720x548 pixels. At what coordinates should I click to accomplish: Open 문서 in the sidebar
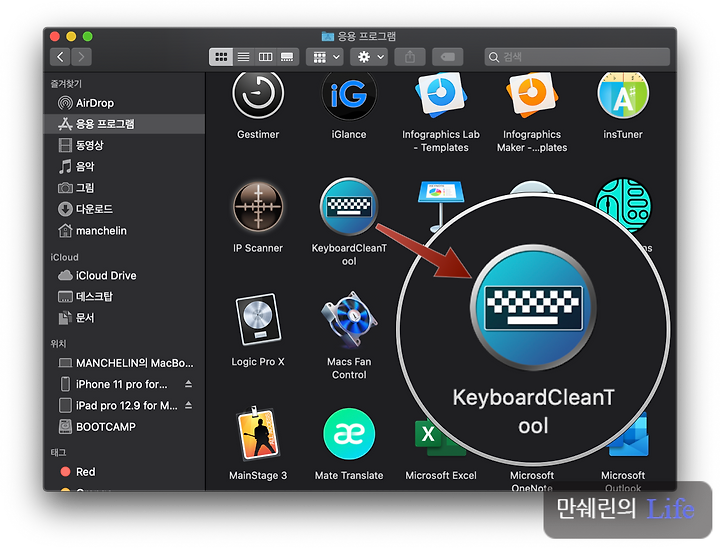coord(124,317)
